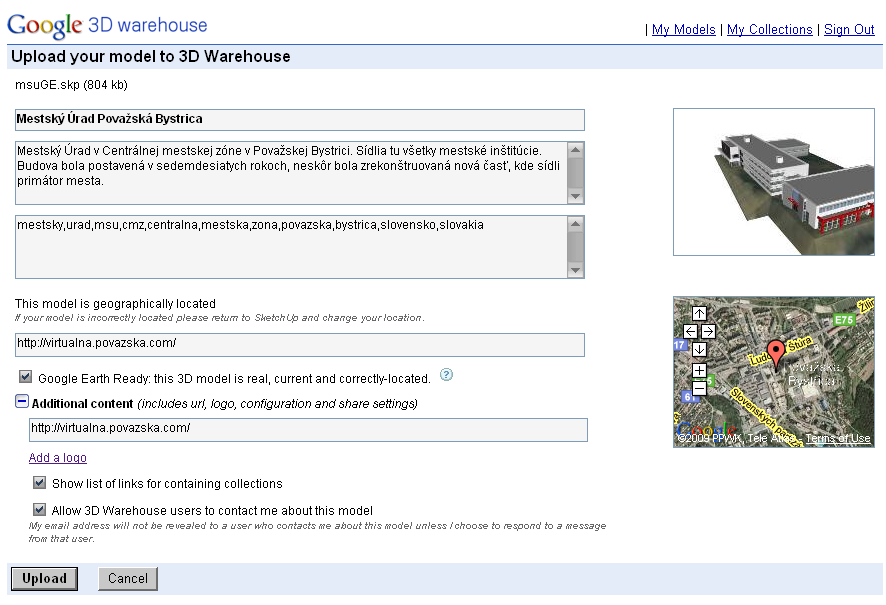Image resolution: width=886 pixels, height=605 pixels.
Task: Disable Allow 3D Warehouse users to contact me
Action: pos(39,510)
